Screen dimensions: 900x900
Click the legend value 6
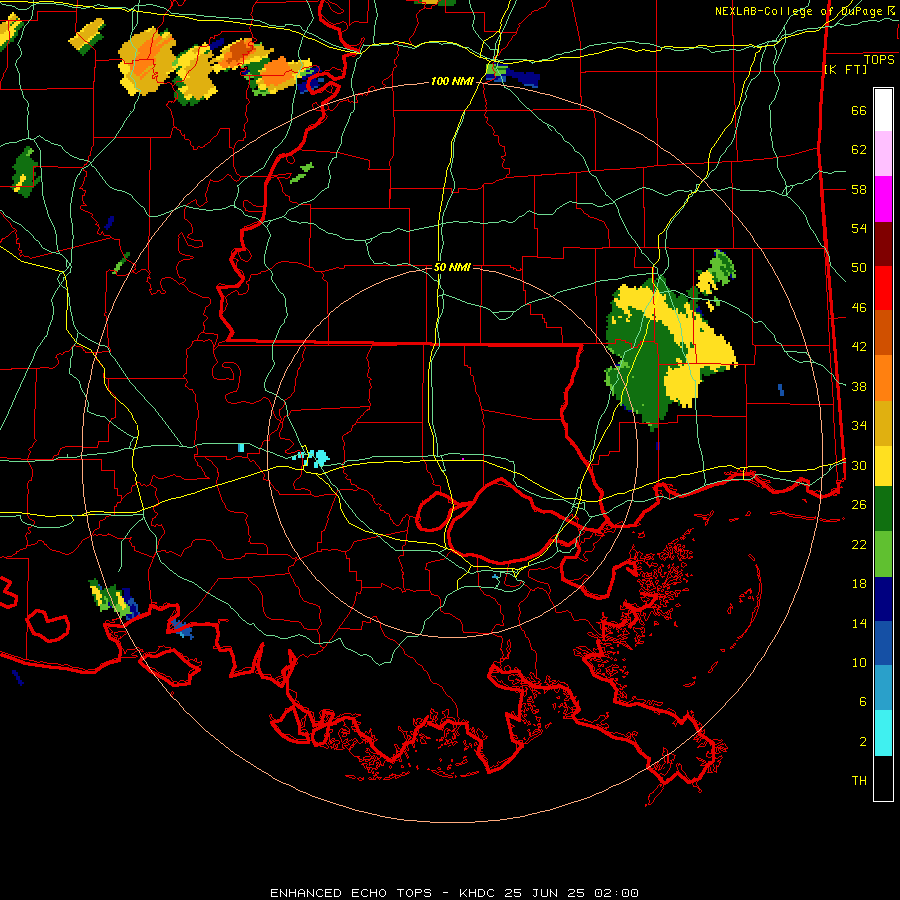pyautogui.click(x=863, y=702)
